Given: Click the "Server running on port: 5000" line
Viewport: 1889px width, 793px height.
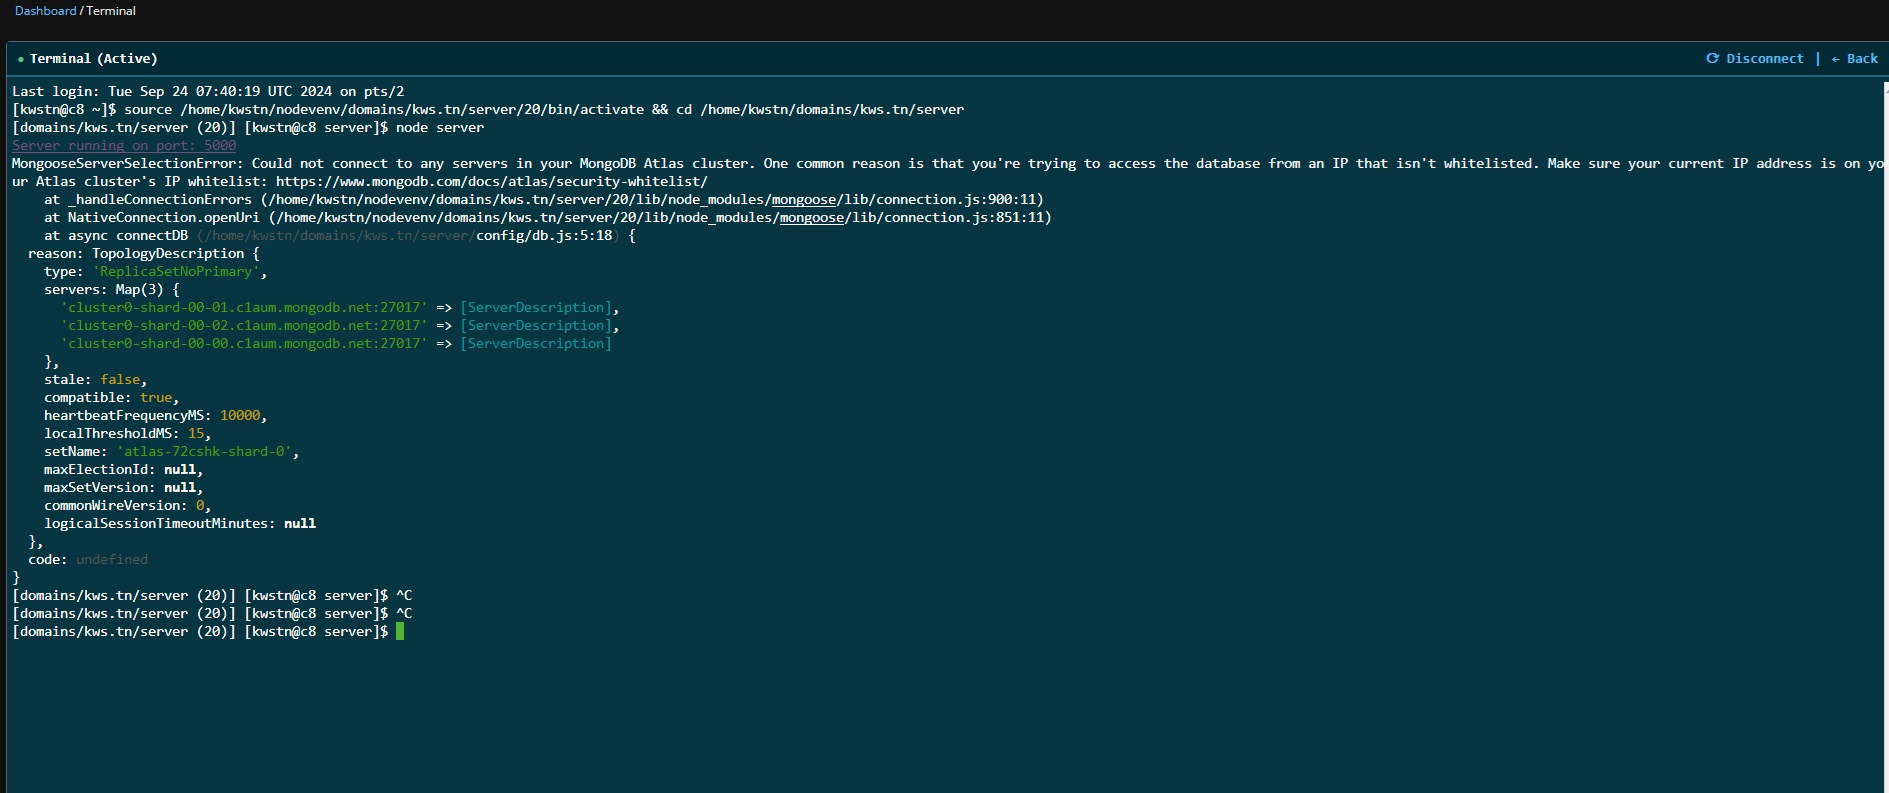Looking at the screenshot, I should 124,146.
